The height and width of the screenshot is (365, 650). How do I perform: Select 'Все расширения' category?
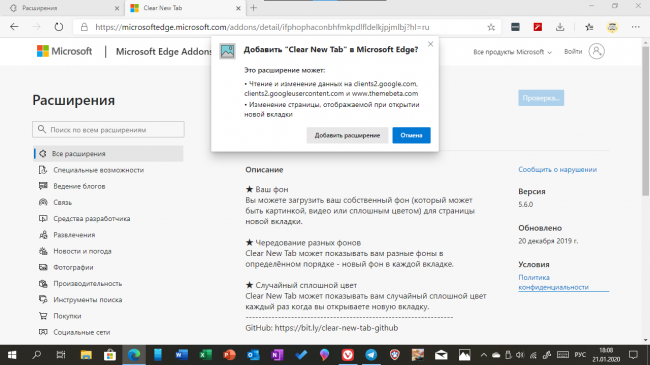[108, 153]
